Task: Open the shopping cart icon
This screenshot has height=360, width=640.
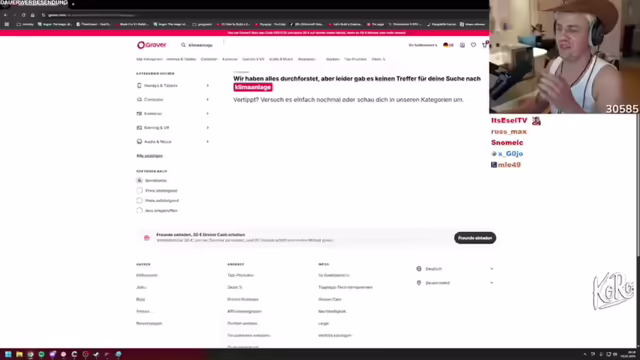Action: tap(484, 45)
